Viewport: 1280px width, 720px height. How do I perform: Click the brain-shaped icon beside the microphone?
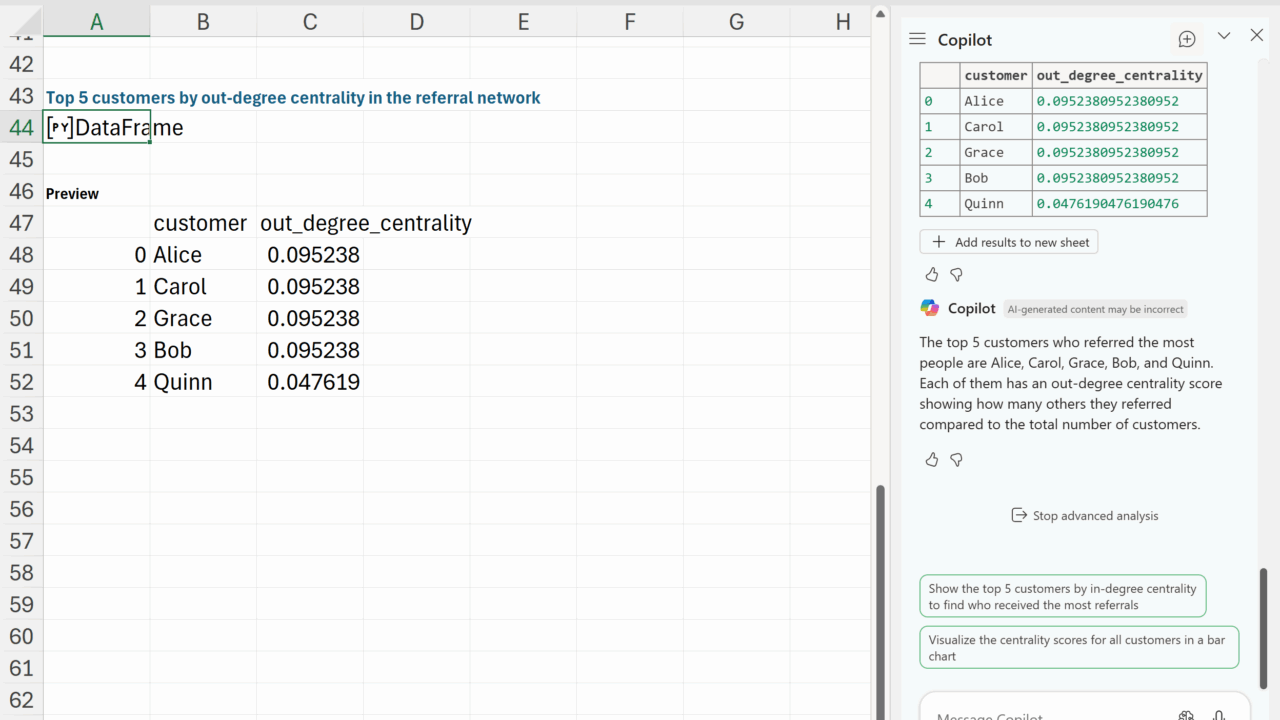[1186, 715]
